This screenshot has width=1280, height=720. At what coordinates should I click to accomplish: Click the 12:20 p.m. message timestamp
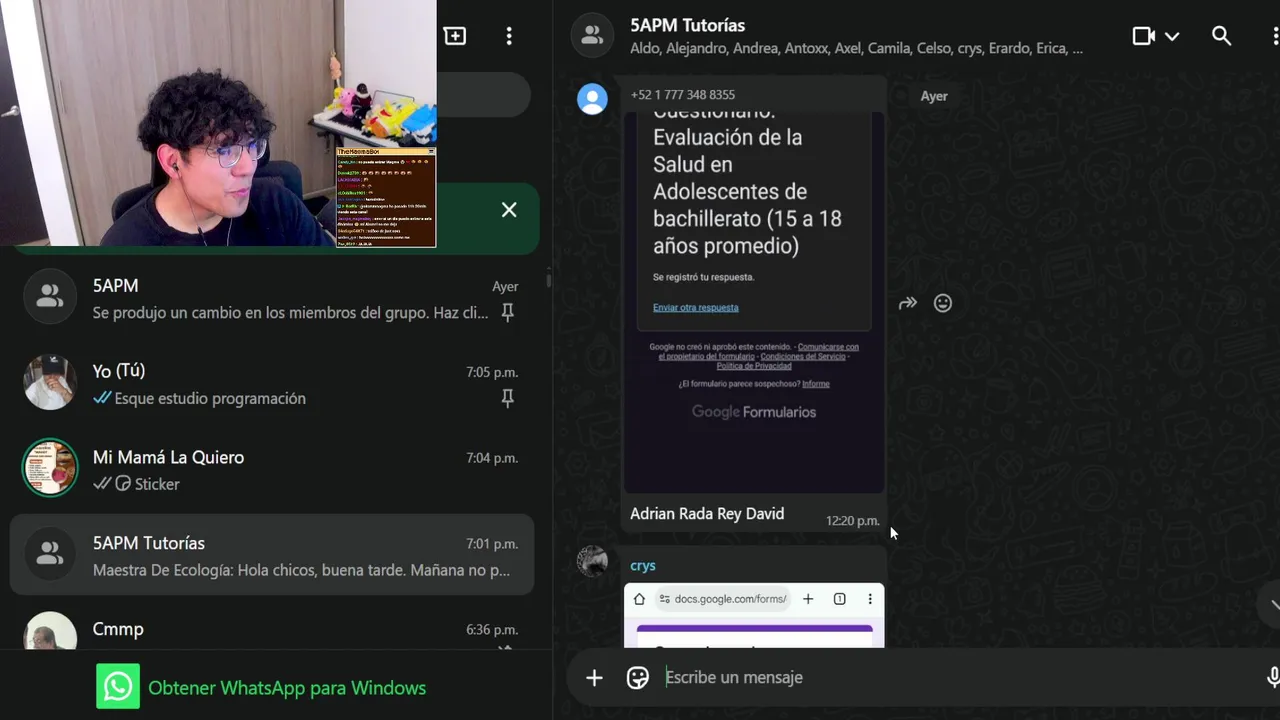[x=852, y=521]
